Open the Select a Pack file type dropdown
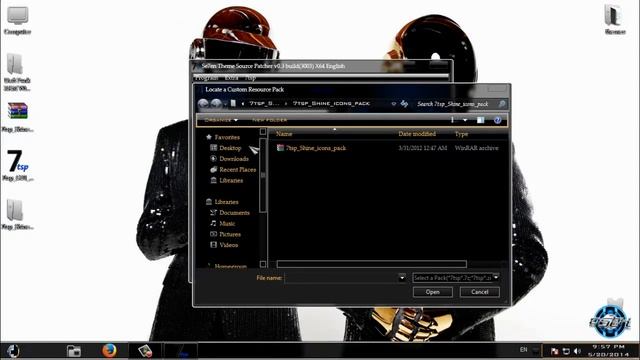Image resolution: width=640 pixels, height=360 pixels. [456, 278]
